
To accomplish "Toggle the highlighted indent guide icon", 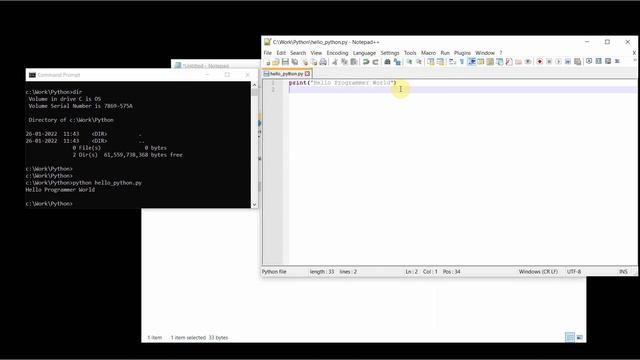I will [471, 62].
